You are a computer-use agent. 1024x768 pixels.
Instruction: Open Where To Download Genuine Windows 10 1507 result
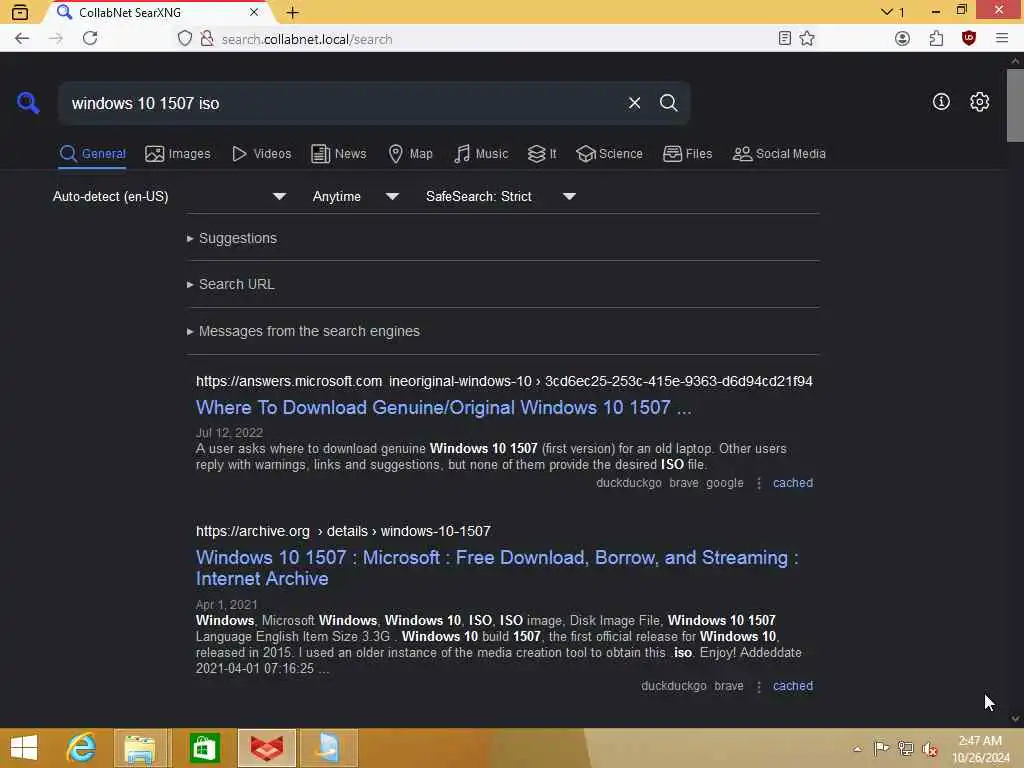tap(443, 408)
